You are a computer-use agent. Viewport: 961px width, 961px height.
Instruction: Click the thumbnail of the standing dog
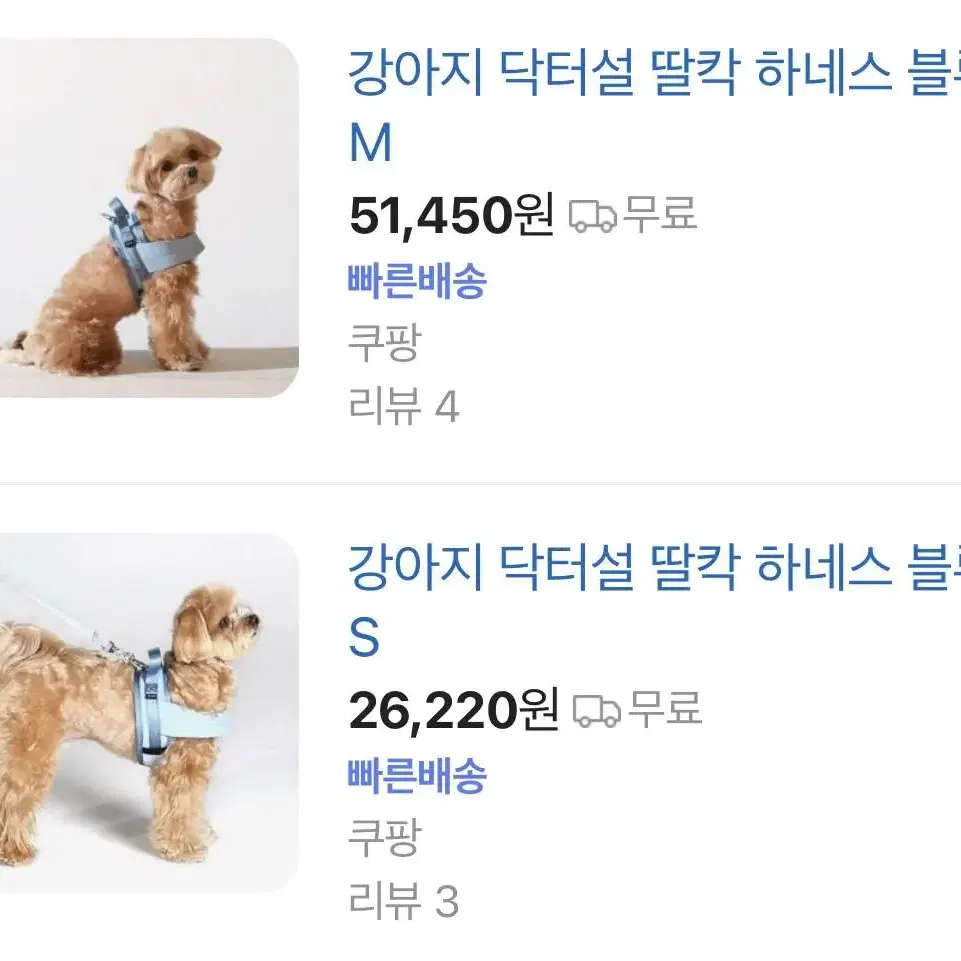pos(149,713)
